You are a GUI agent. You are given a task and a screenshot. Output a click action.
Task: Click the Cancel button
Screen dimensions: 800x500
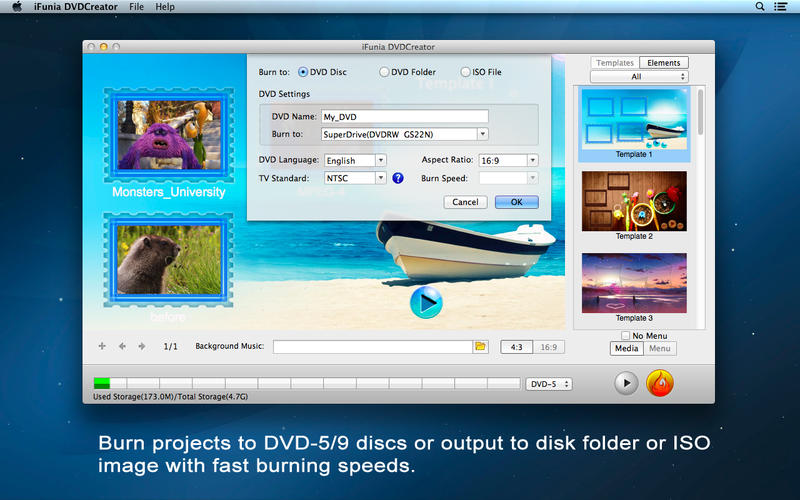pyautogui.click(x=465, y=202)
